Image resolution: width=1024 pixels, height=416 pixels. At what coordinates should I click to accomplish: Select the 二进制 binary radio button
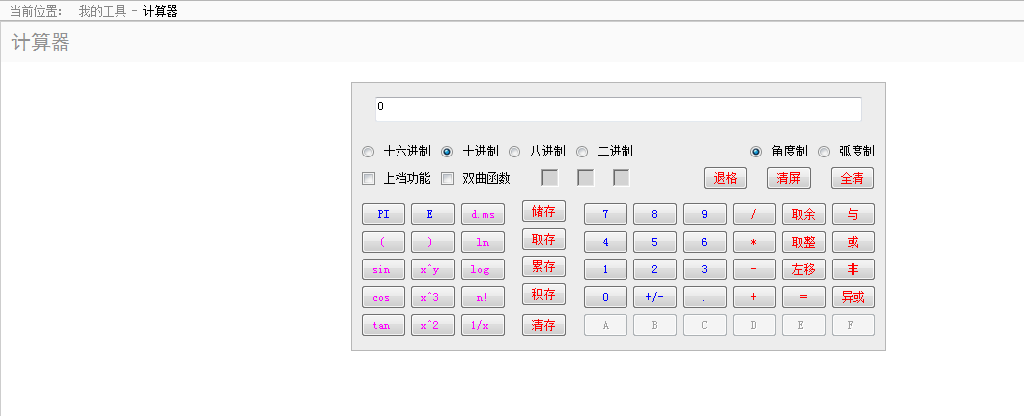582,152
